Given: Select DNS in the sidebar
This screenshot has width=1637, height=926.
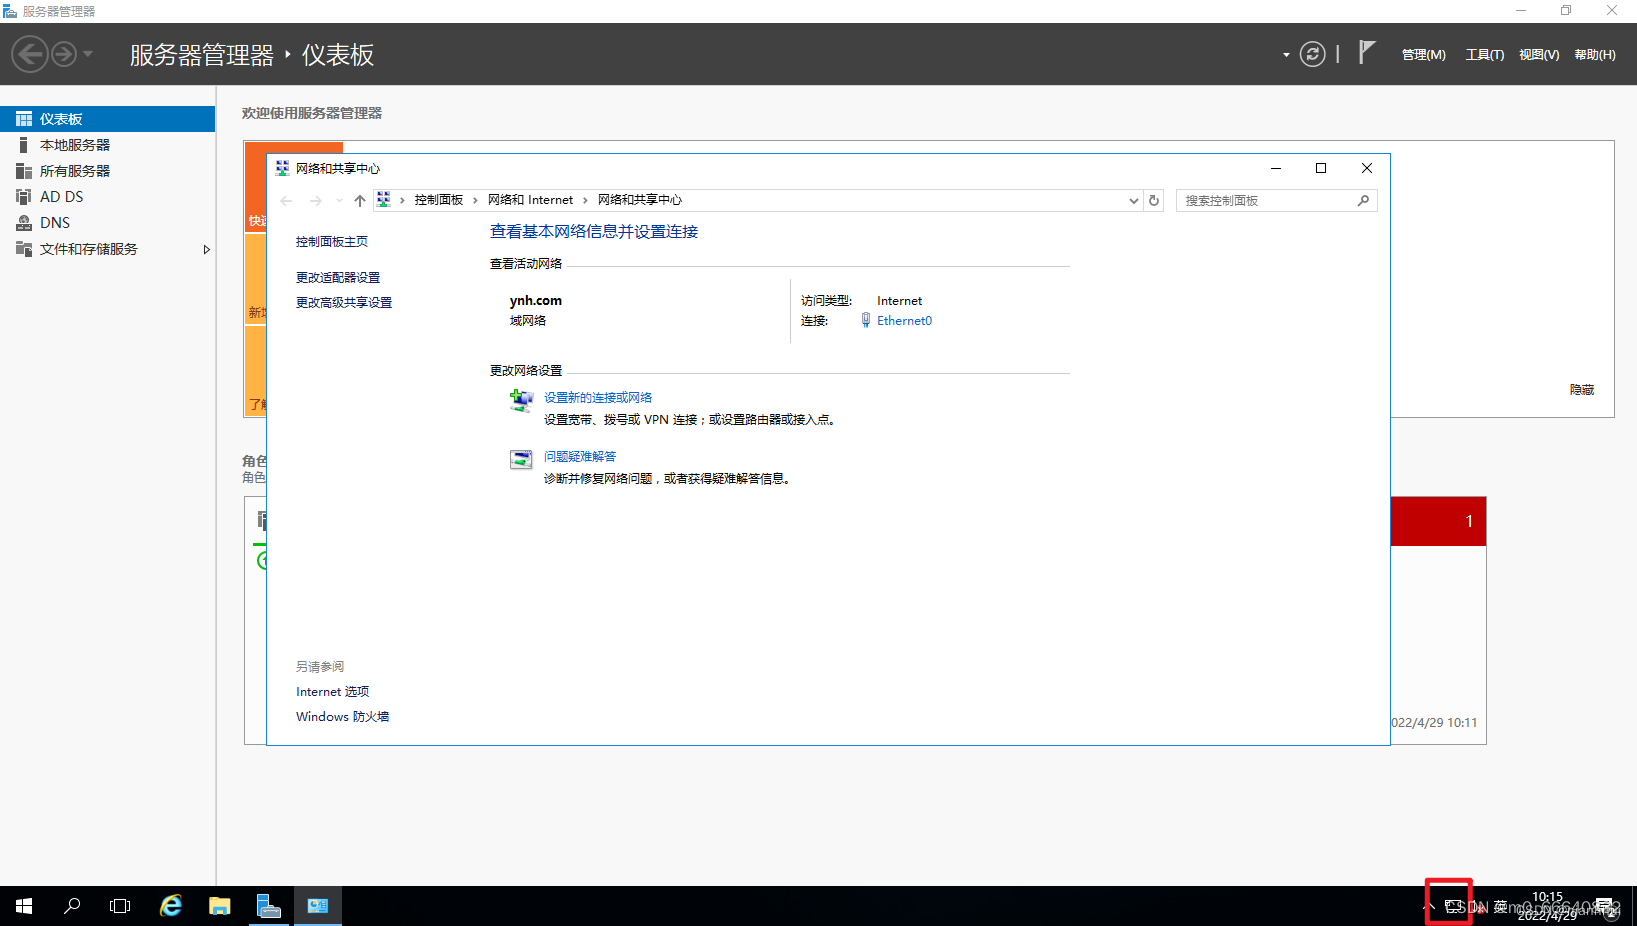Looking at the screenshot, I should click(107, 223).
